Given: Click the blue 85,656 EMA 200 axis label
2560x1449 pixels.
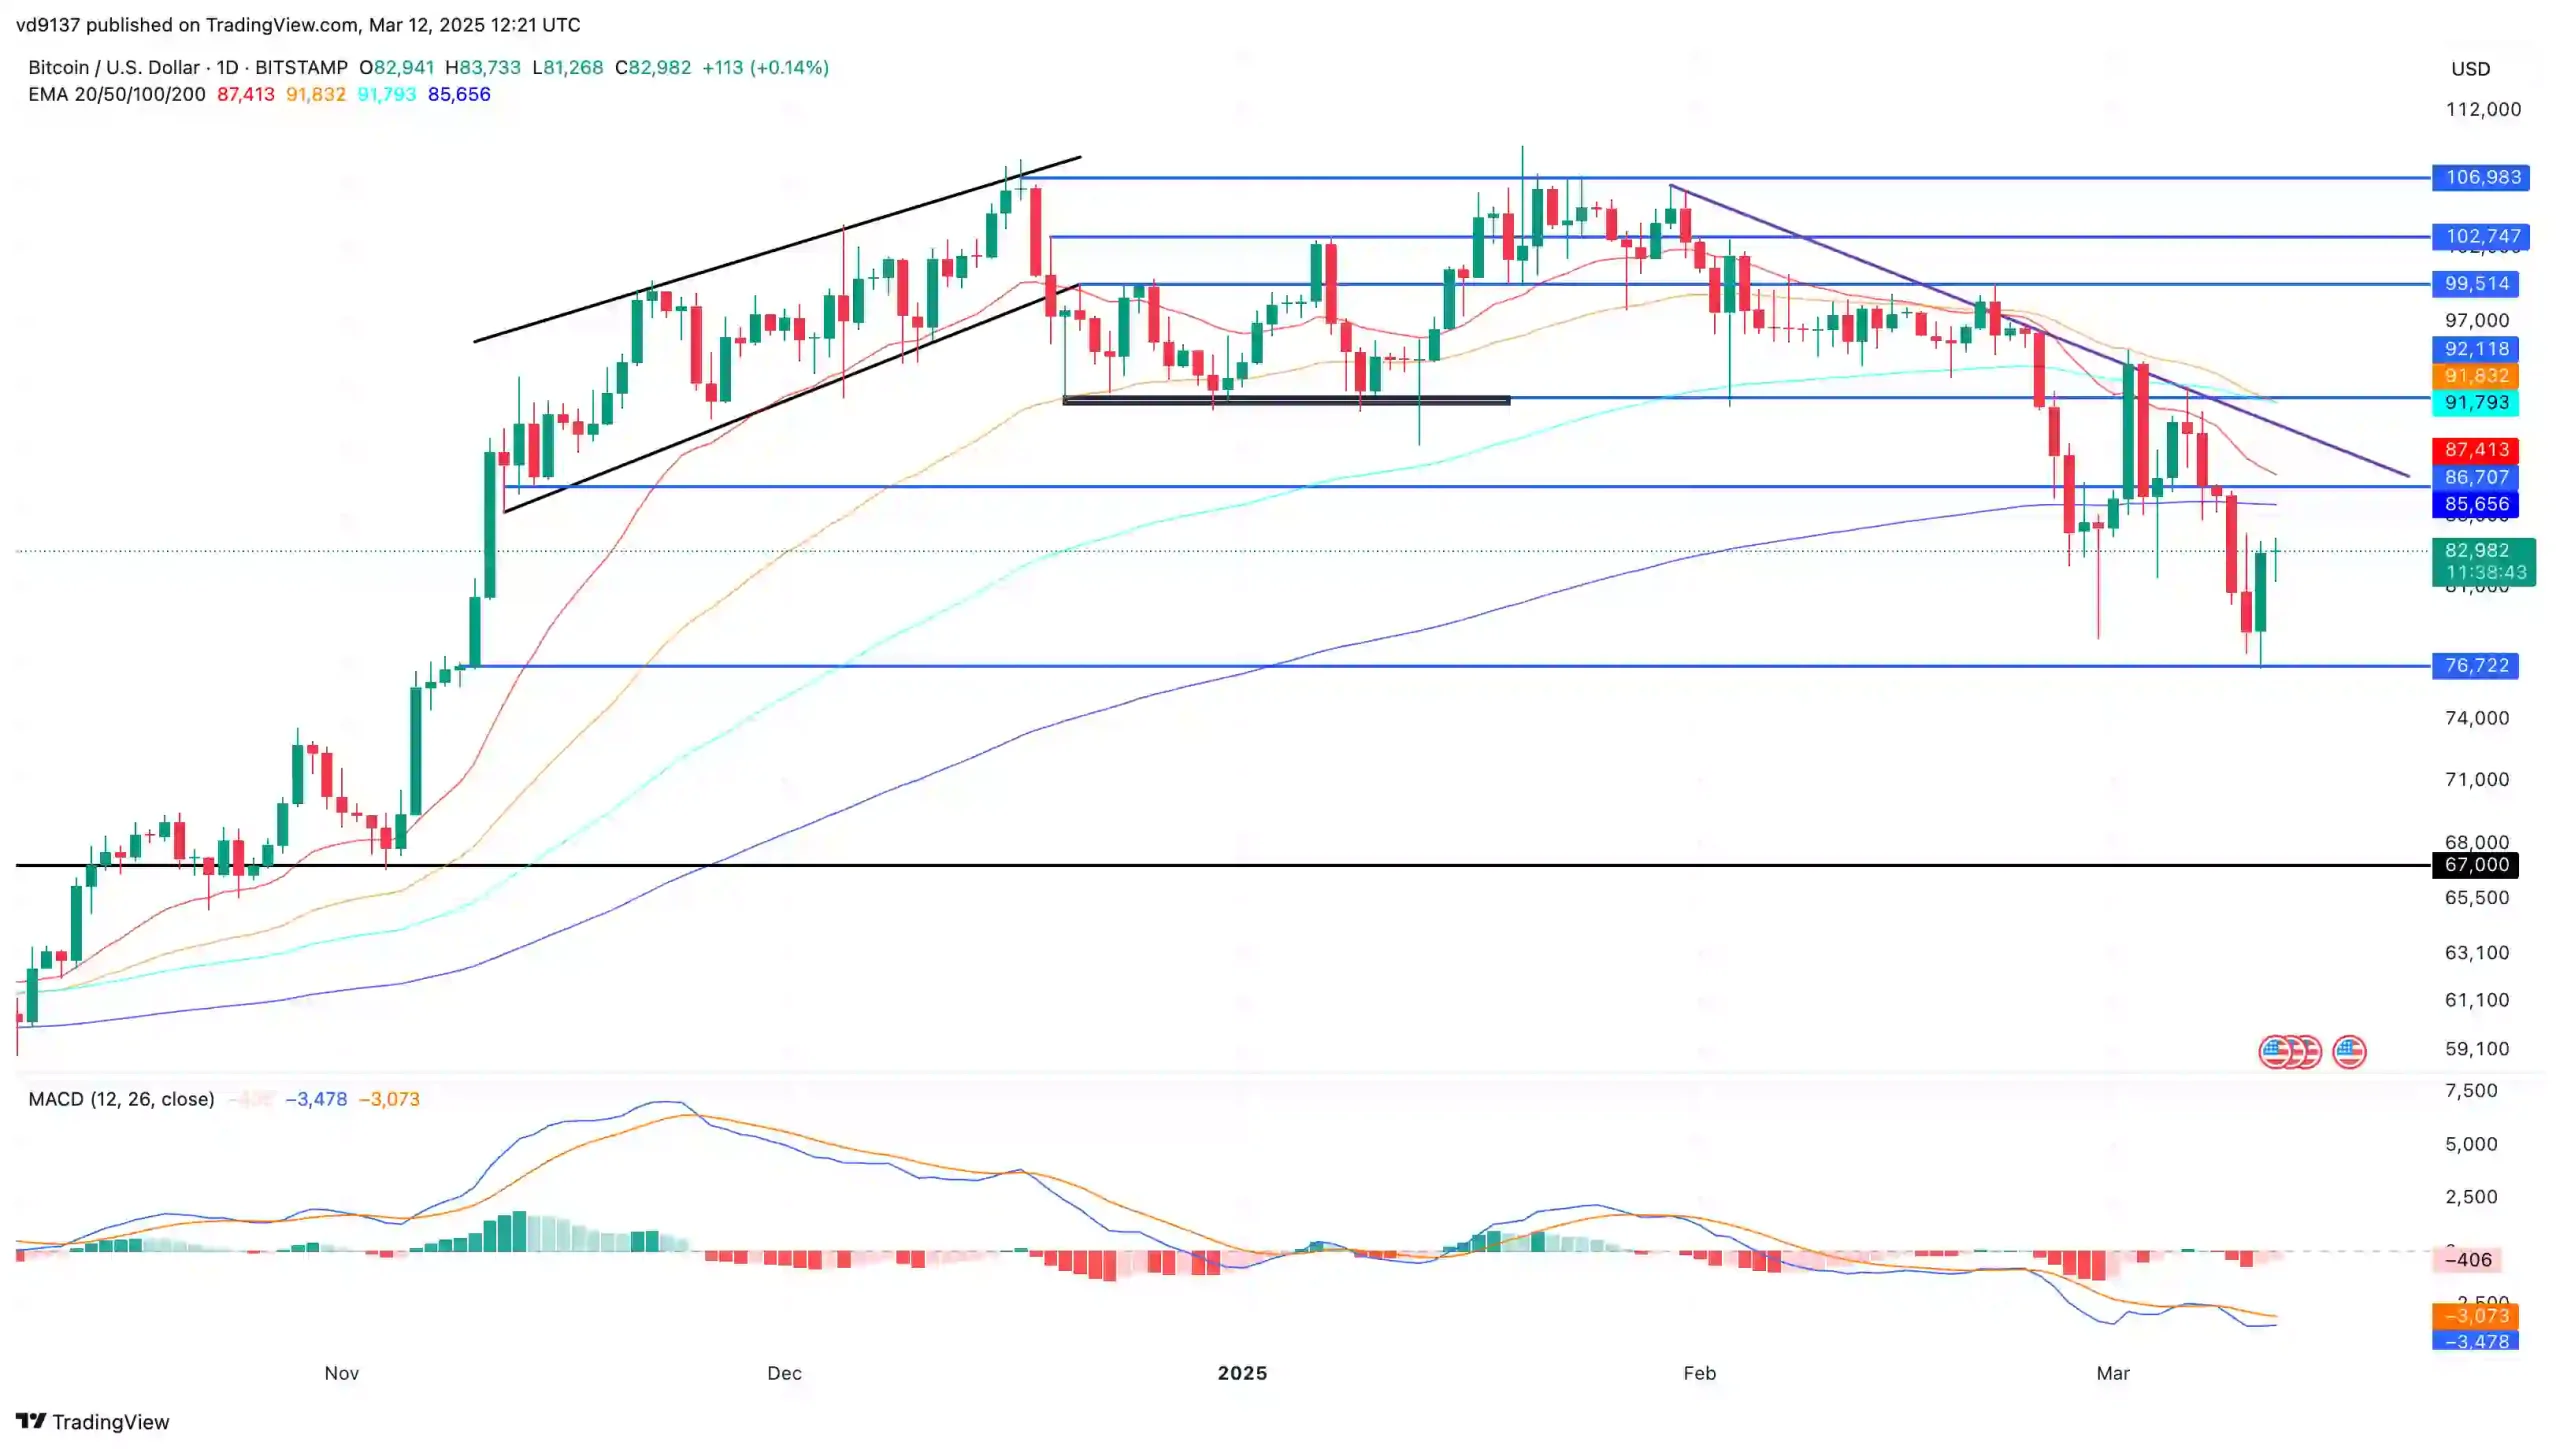Looking at the screenshot, I should tap(2475, 504).
